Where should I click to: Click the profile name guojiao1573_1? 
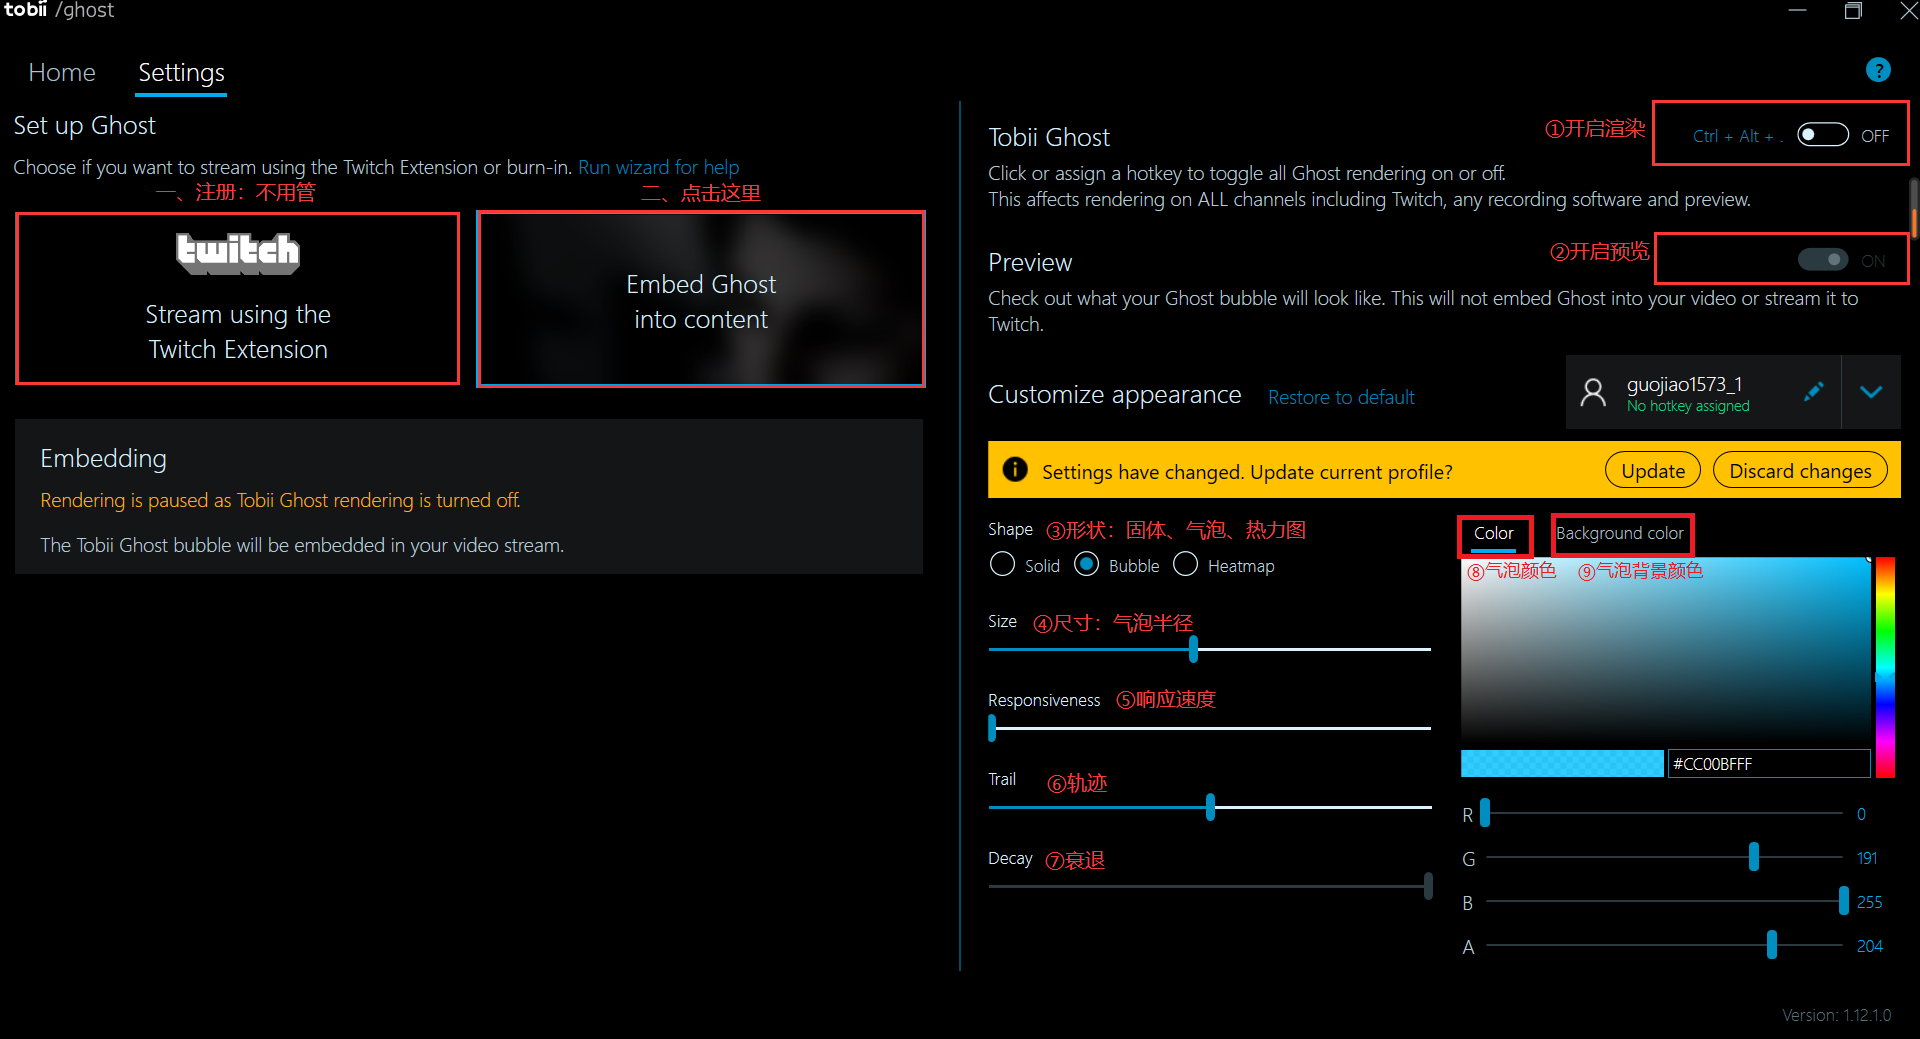pos(1684,384)
